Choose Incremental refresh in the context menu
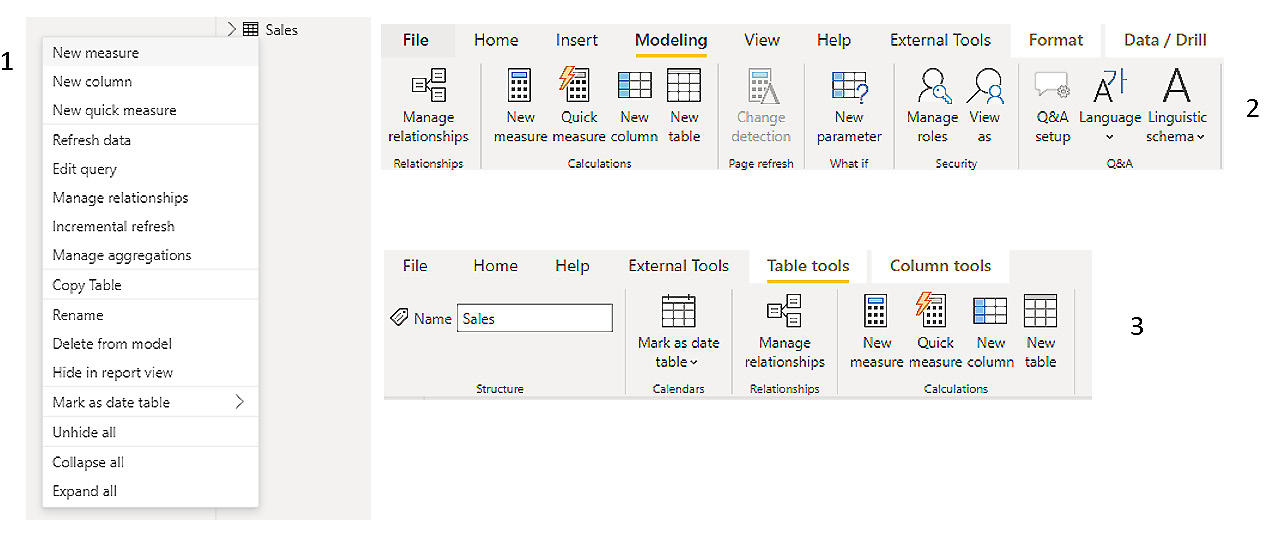Image resolution: width=1284 pixels, height=536 pixels. [113, 226]
